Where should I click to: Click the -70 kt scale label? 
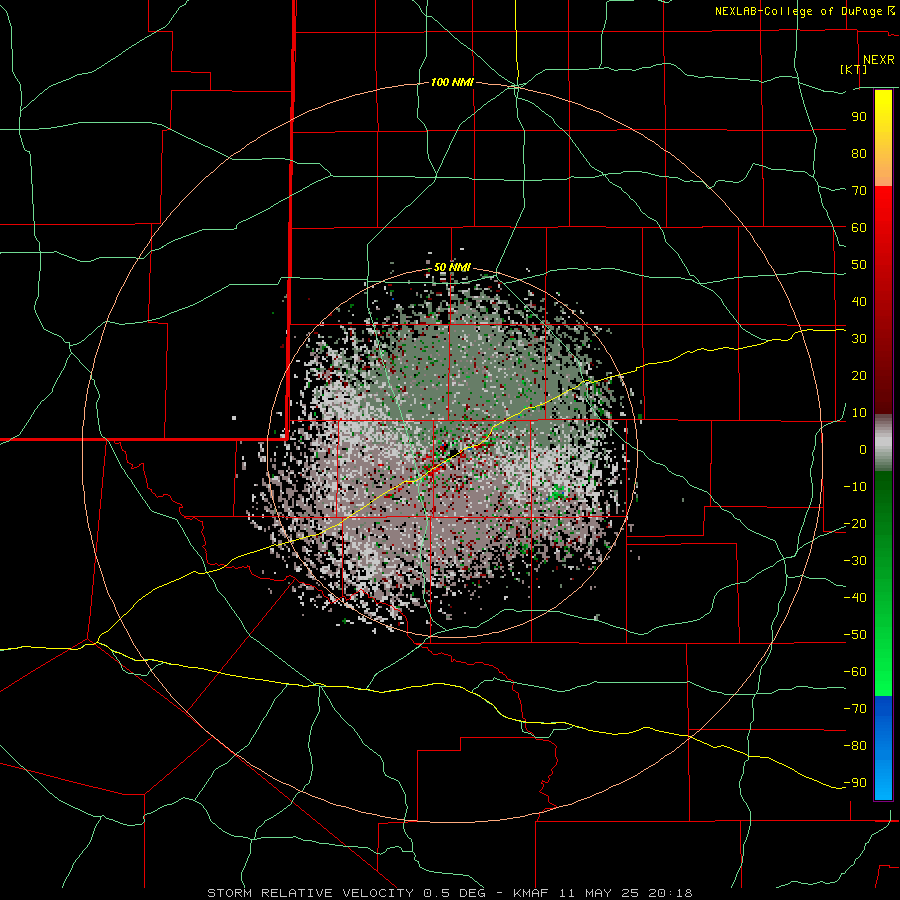point(855,709)
